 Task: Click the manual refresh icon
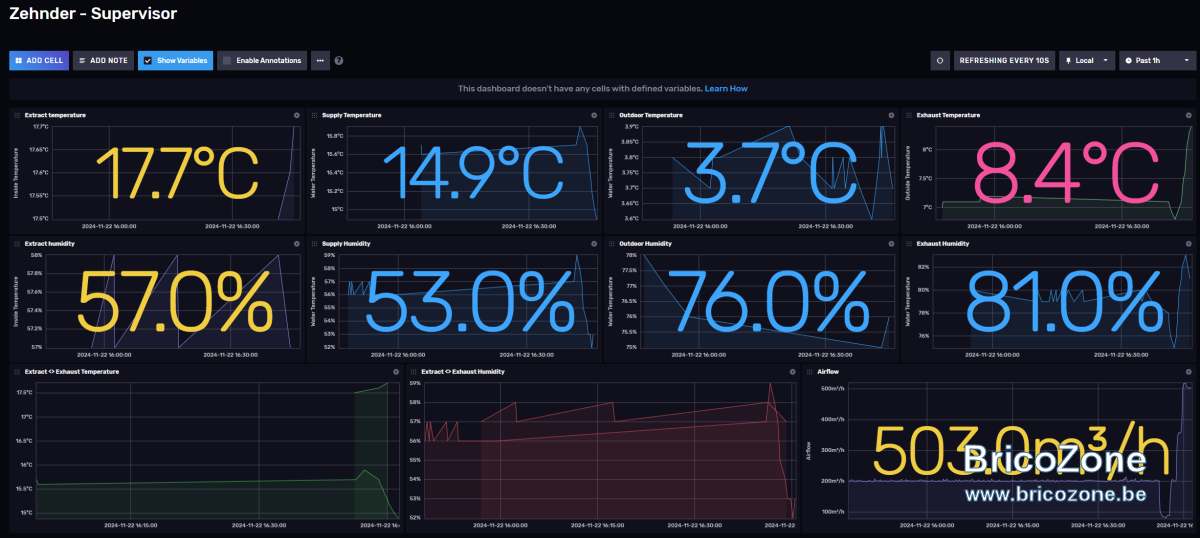(940, 60)
